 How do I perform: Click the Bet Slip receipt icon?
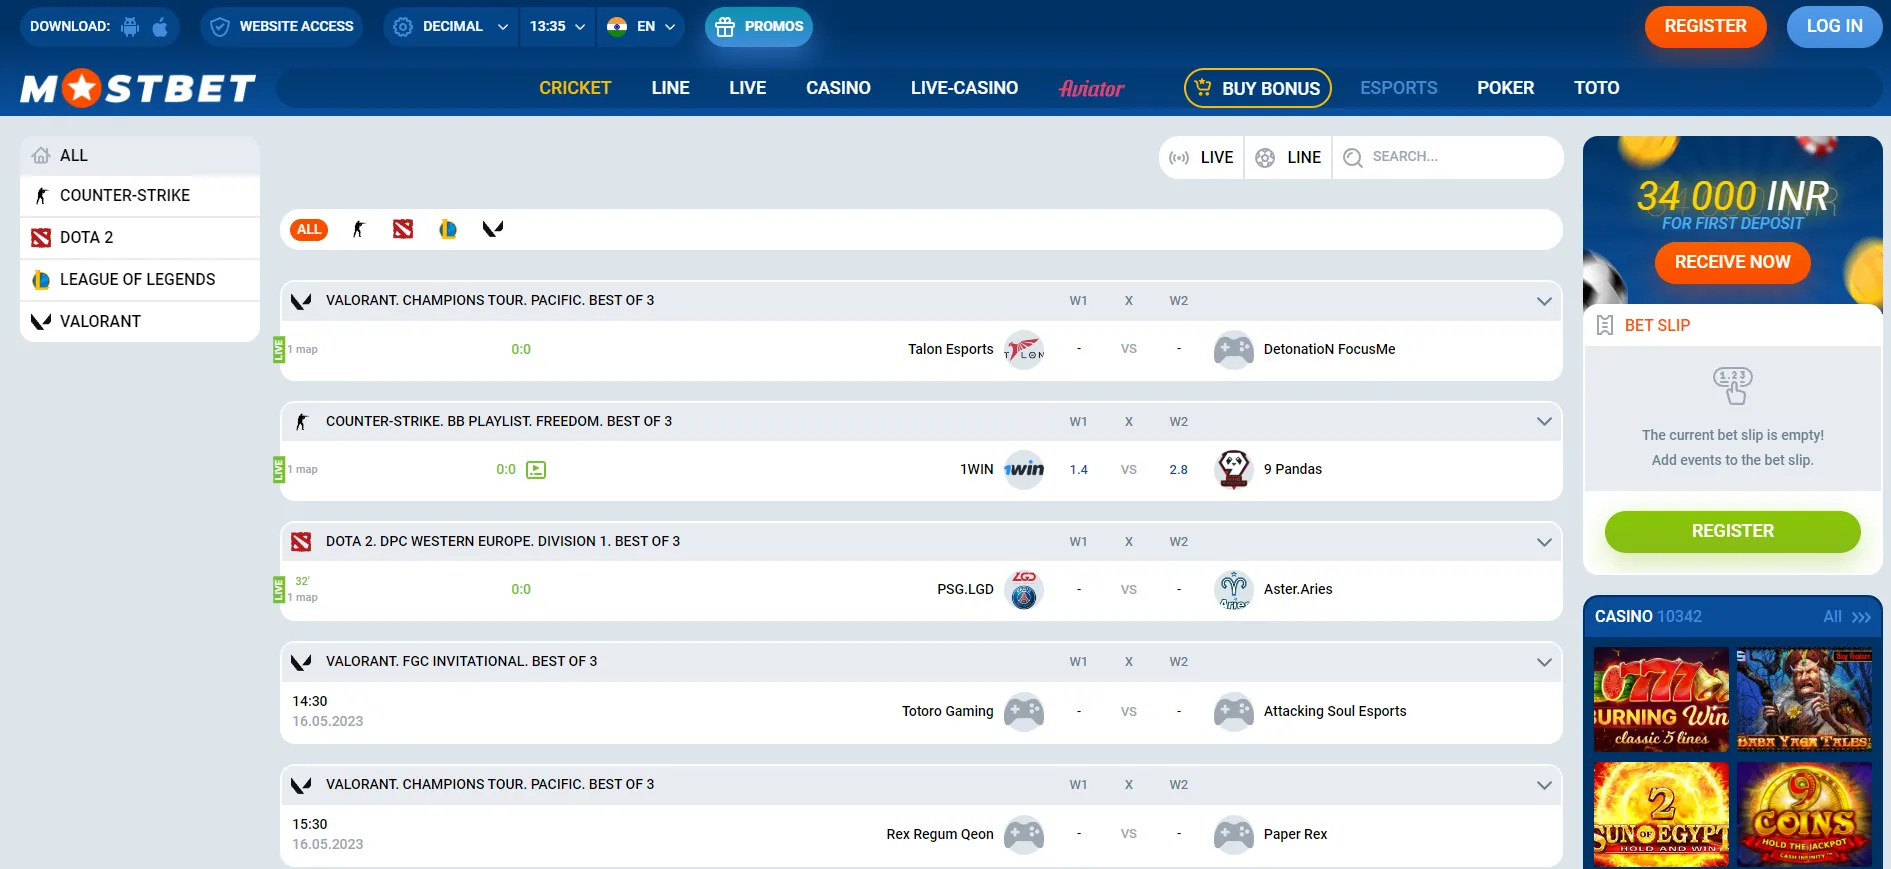coord(1605,326)
